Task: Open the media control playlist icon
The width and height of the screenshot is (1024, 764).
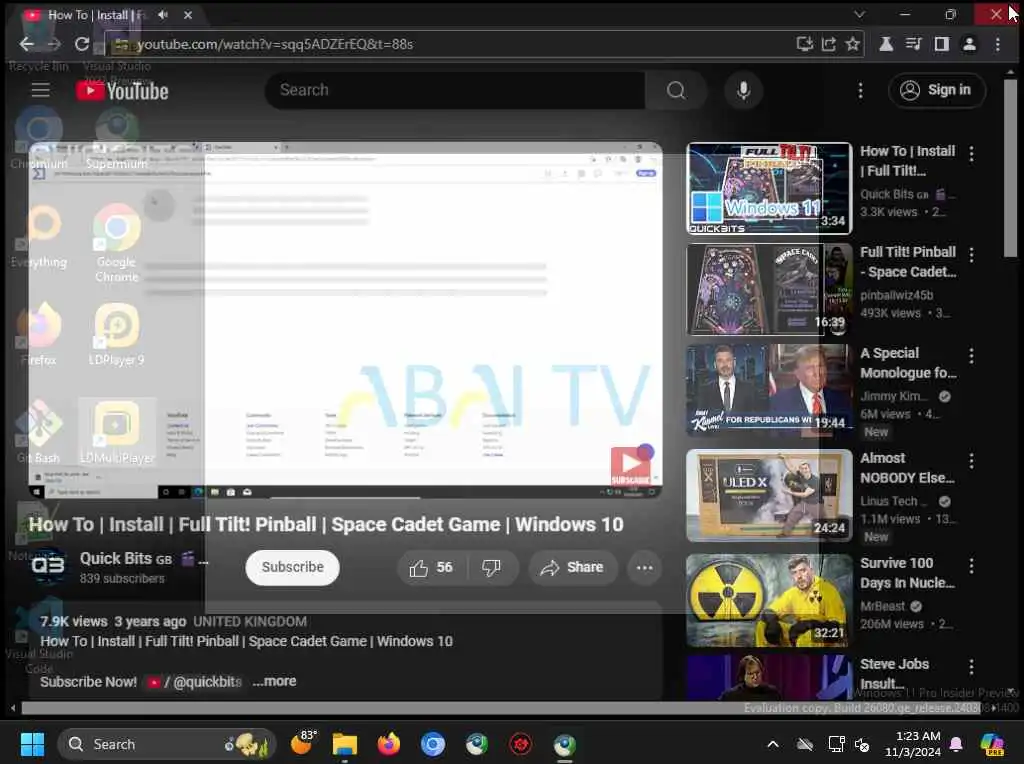Action: [914, 44]
